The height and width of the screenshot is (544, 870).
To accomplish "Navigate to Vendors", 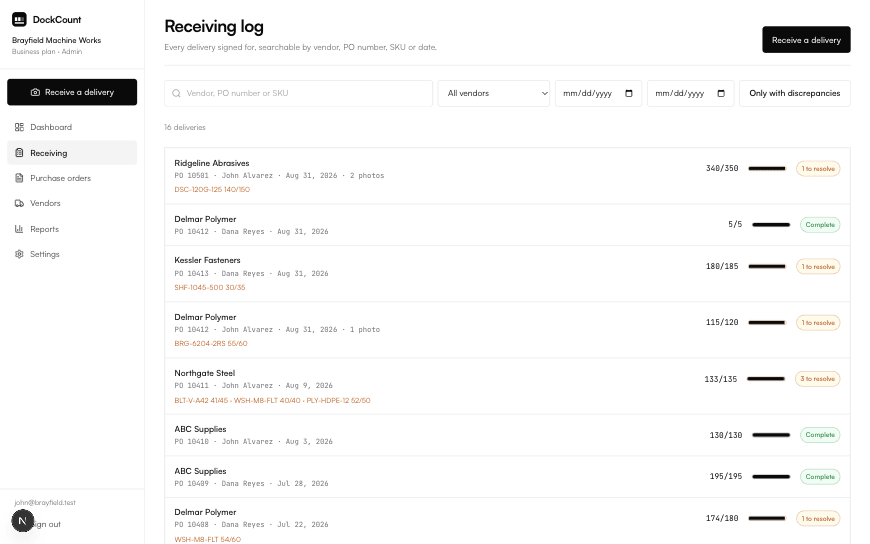I will click(72, 203).
